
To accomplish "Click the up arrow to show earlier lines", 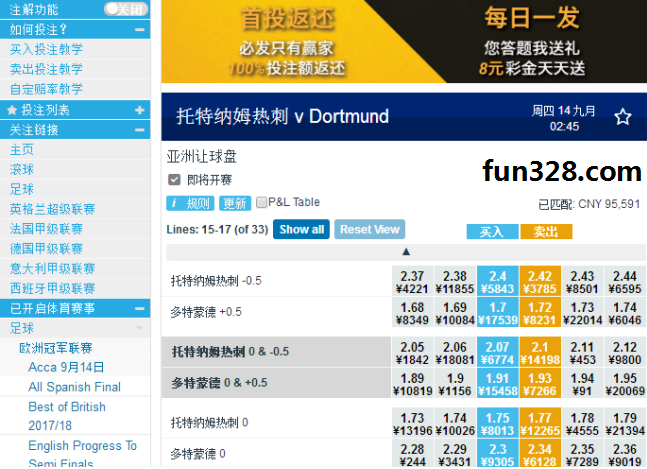I will tap(406, 252).
